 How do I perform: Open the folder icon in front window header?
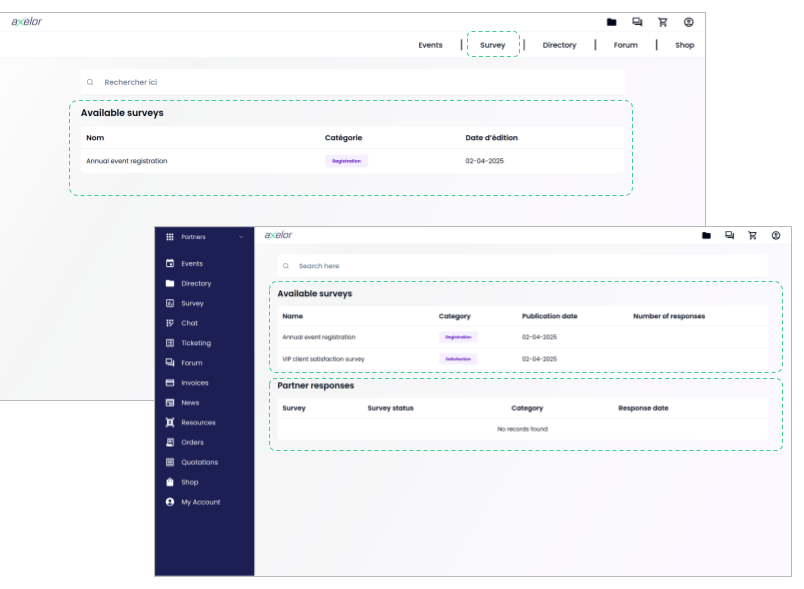706,235
